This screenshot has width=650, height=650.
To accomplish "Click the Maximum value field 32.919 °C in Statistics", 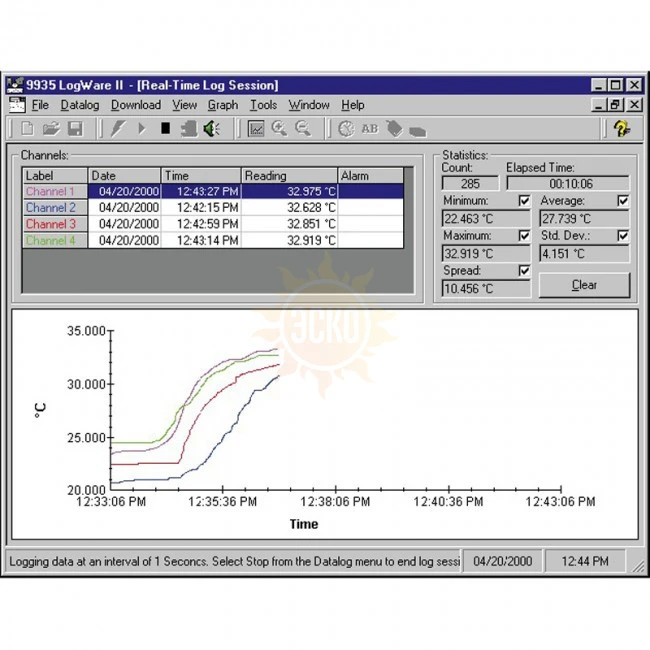I will point(486,253).
